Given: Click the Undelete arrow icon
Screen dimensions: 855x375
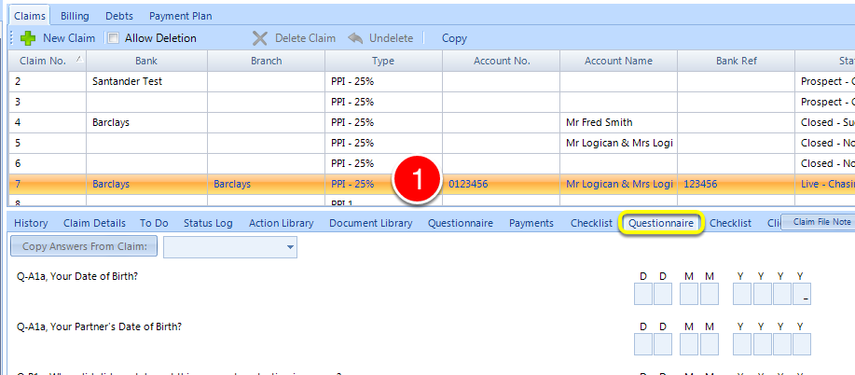Looking at the screenshot, I should pyautogui.click(x=356, y=38).
